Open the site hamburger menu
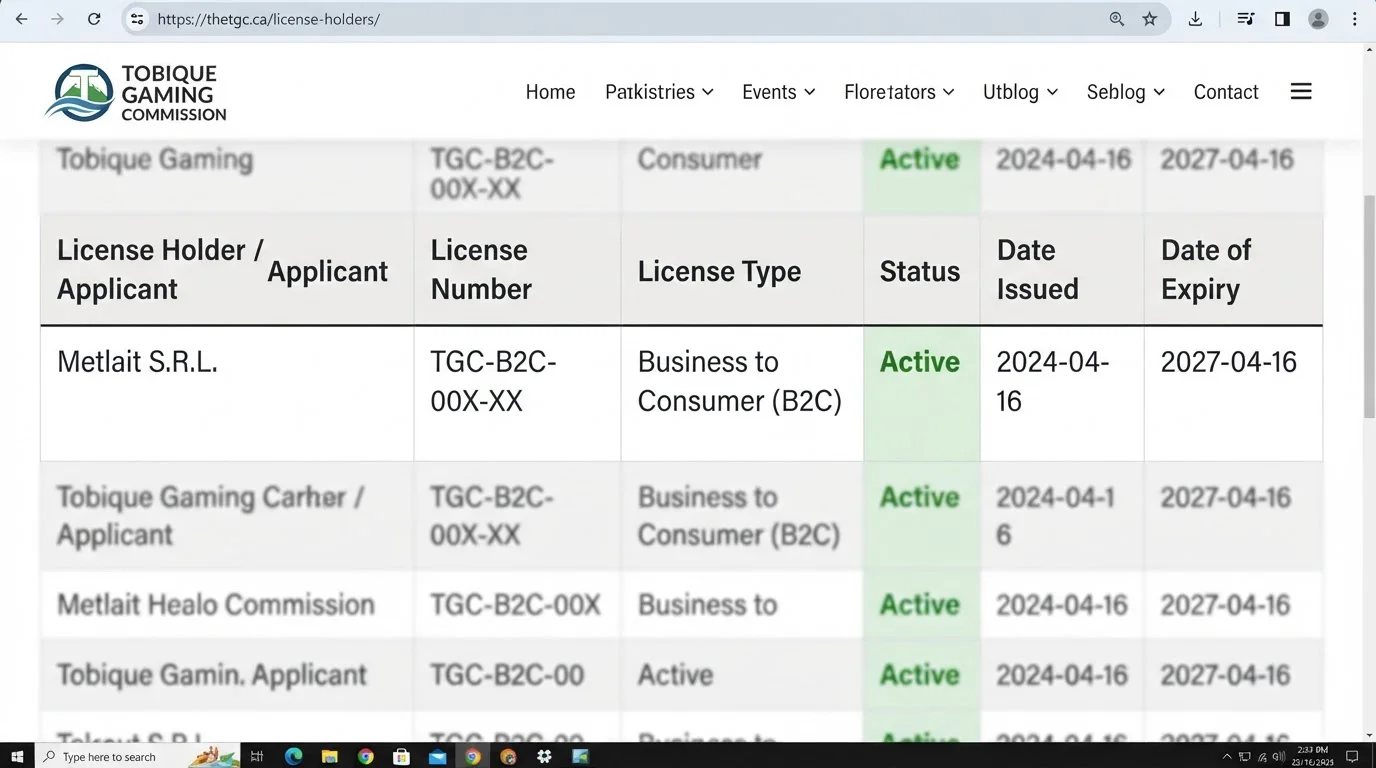The width and height of the screenshot is (1376, 768). (1301, 92)
